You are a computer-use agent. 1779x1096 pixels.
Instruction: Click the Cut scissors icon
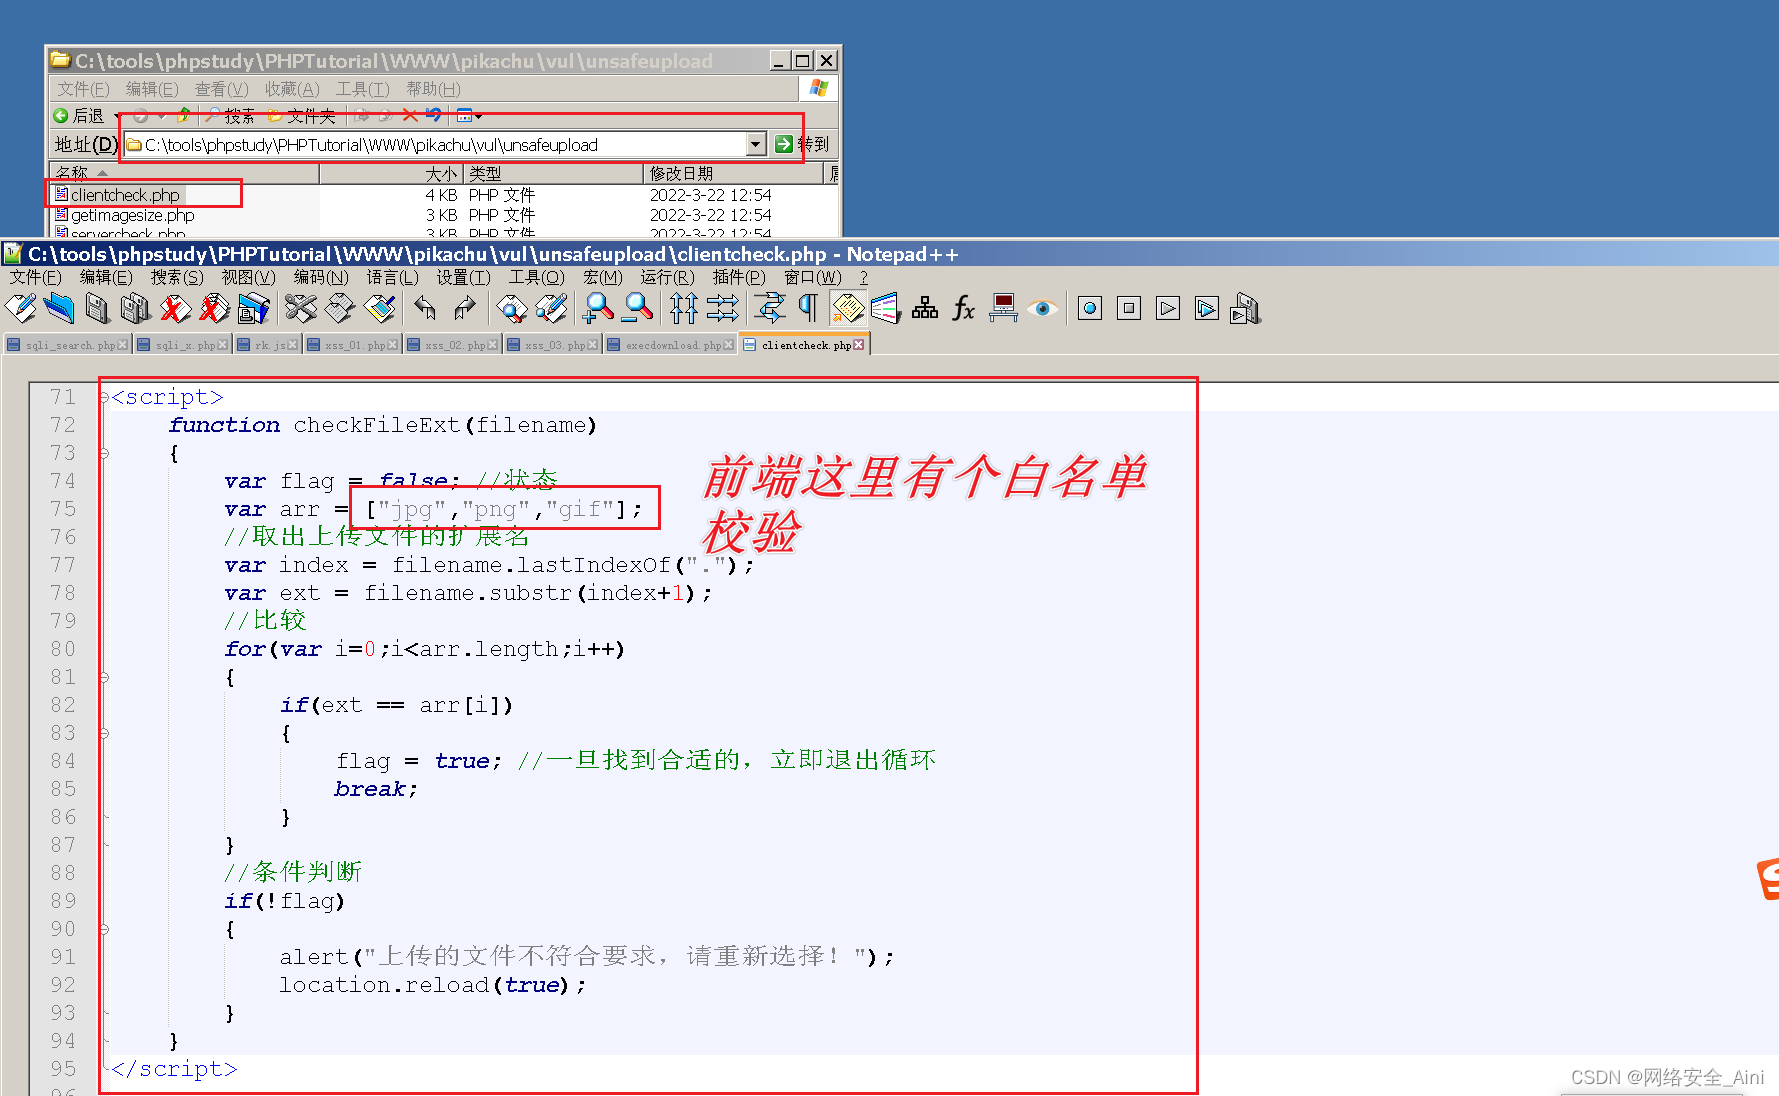(x=300, y=308)
